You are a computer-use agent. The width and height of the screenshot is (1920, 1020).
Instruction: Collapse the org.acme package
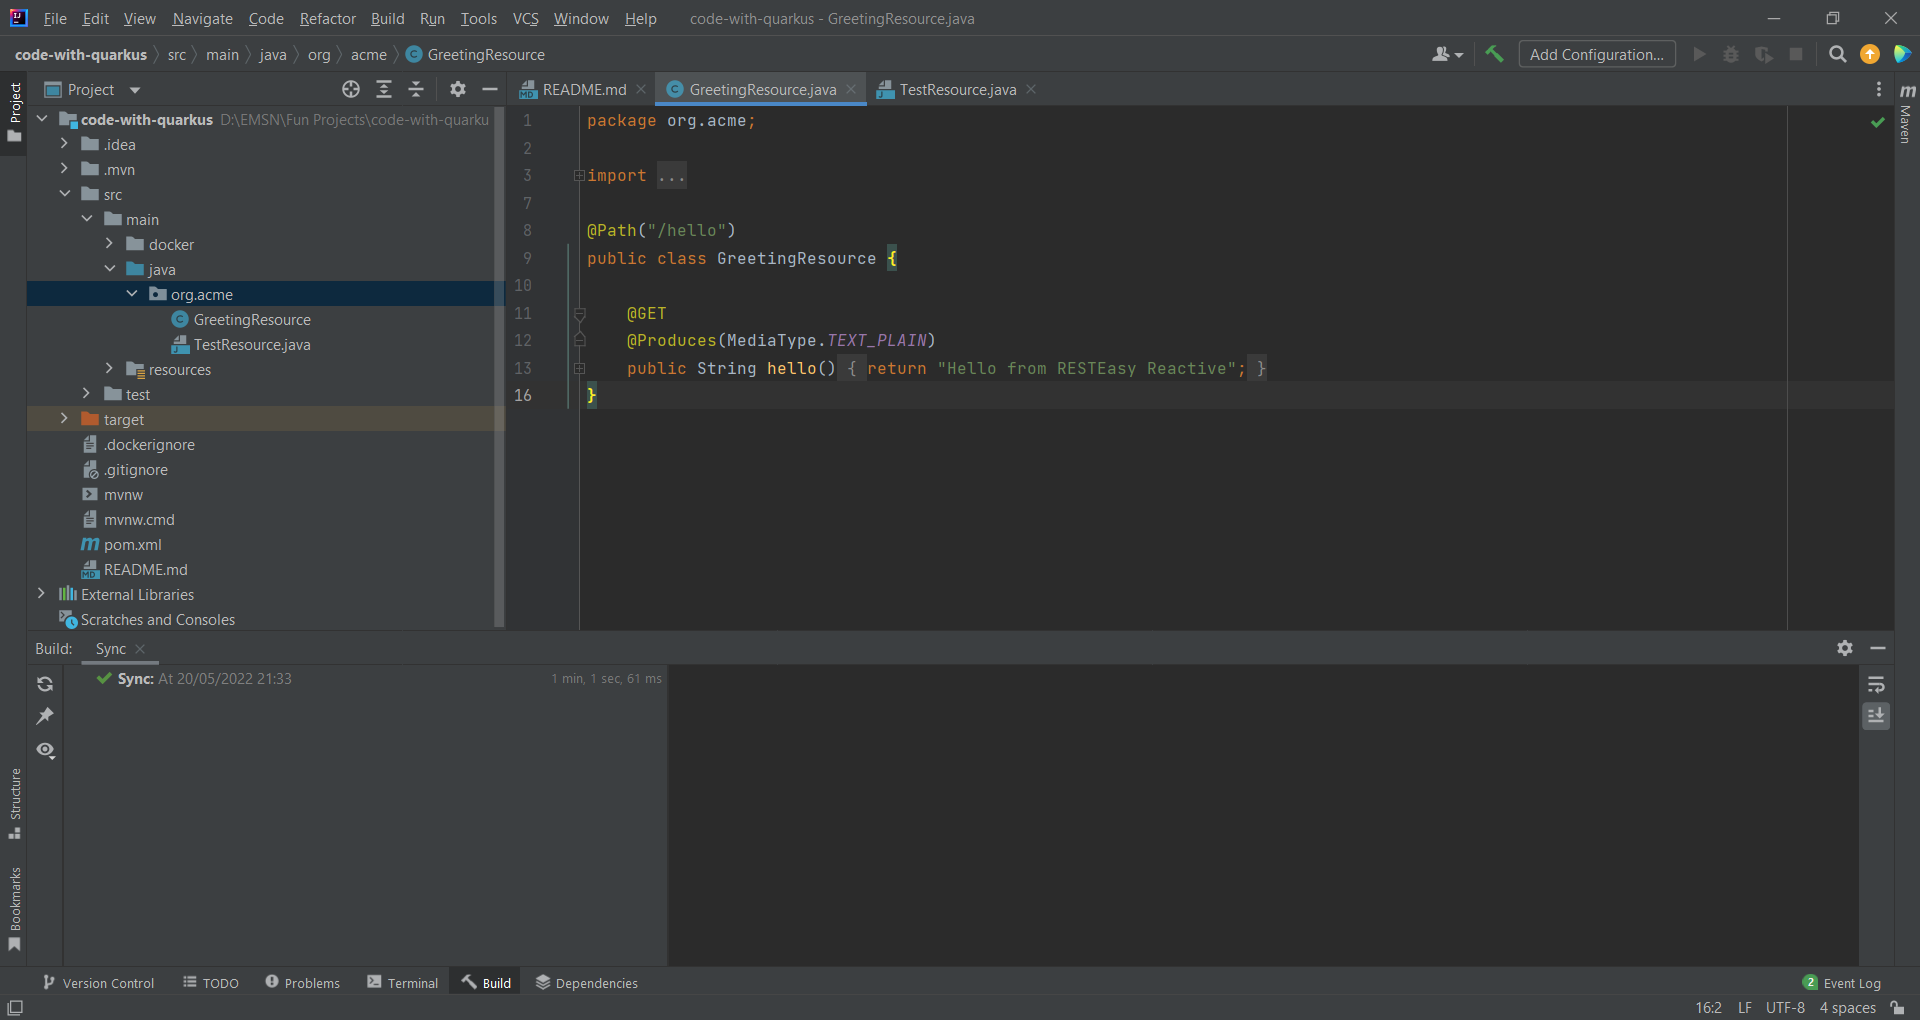tap(132, 294)
